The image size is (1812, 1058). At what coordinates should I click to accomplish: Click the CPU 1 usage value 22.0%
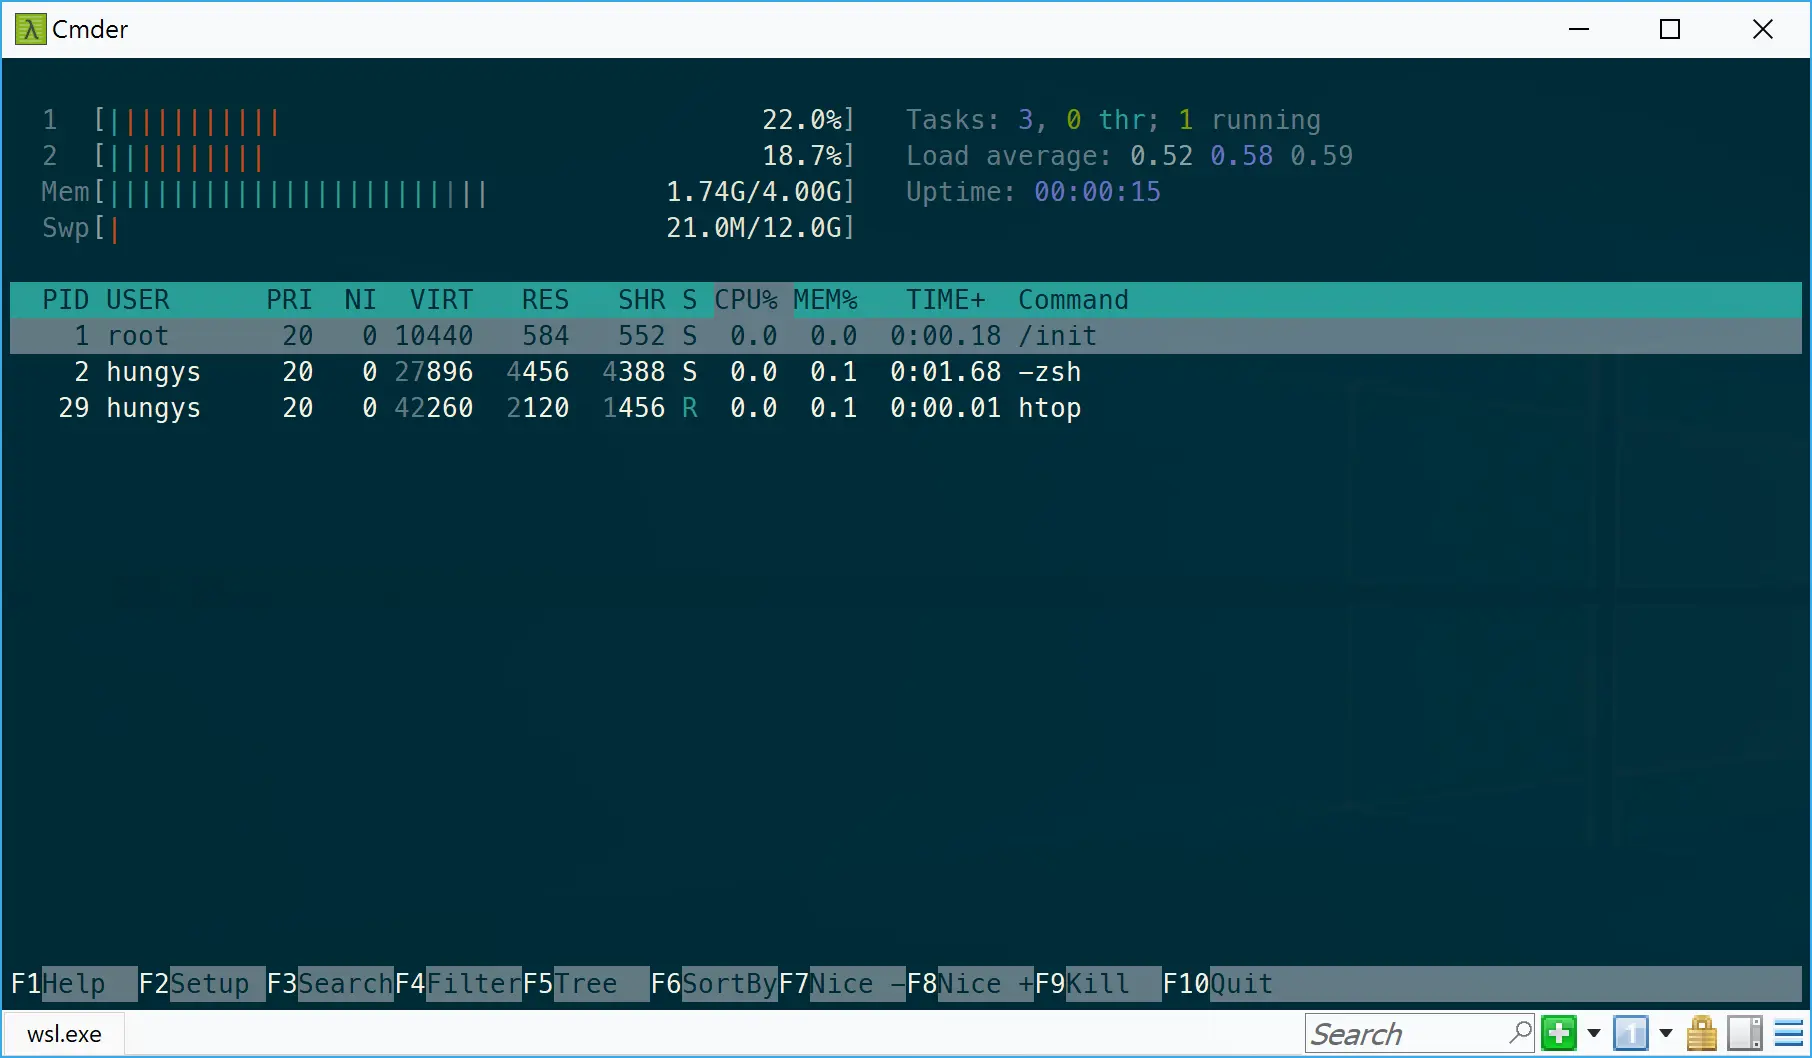tap(802, 120)
